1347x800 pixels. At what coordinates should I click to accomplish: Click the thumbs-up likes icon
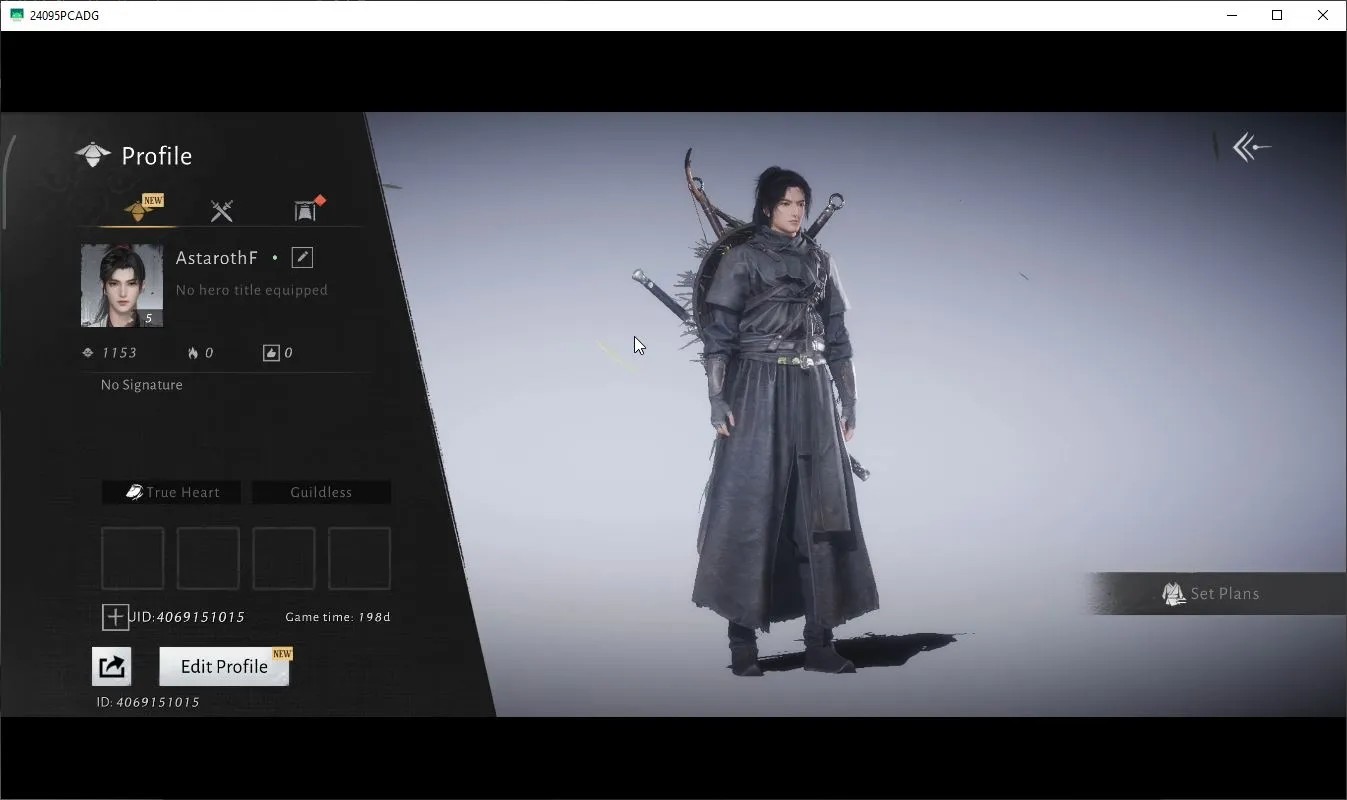coord(271,353)
